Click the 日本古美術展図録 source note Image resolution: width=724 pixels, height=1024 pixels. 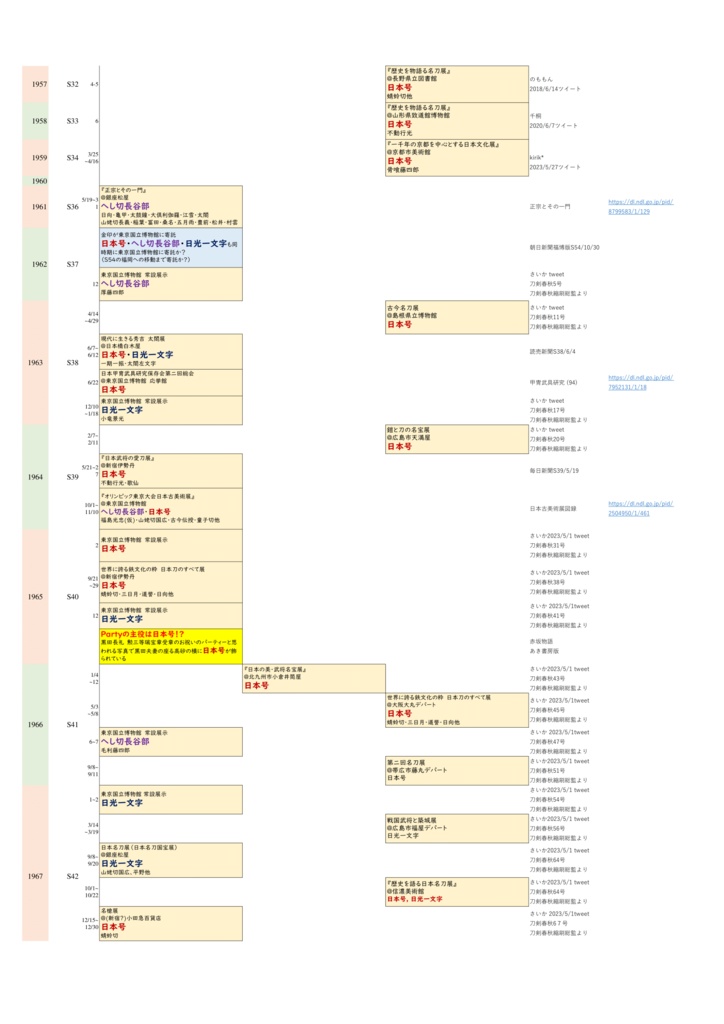coord(552,508)
